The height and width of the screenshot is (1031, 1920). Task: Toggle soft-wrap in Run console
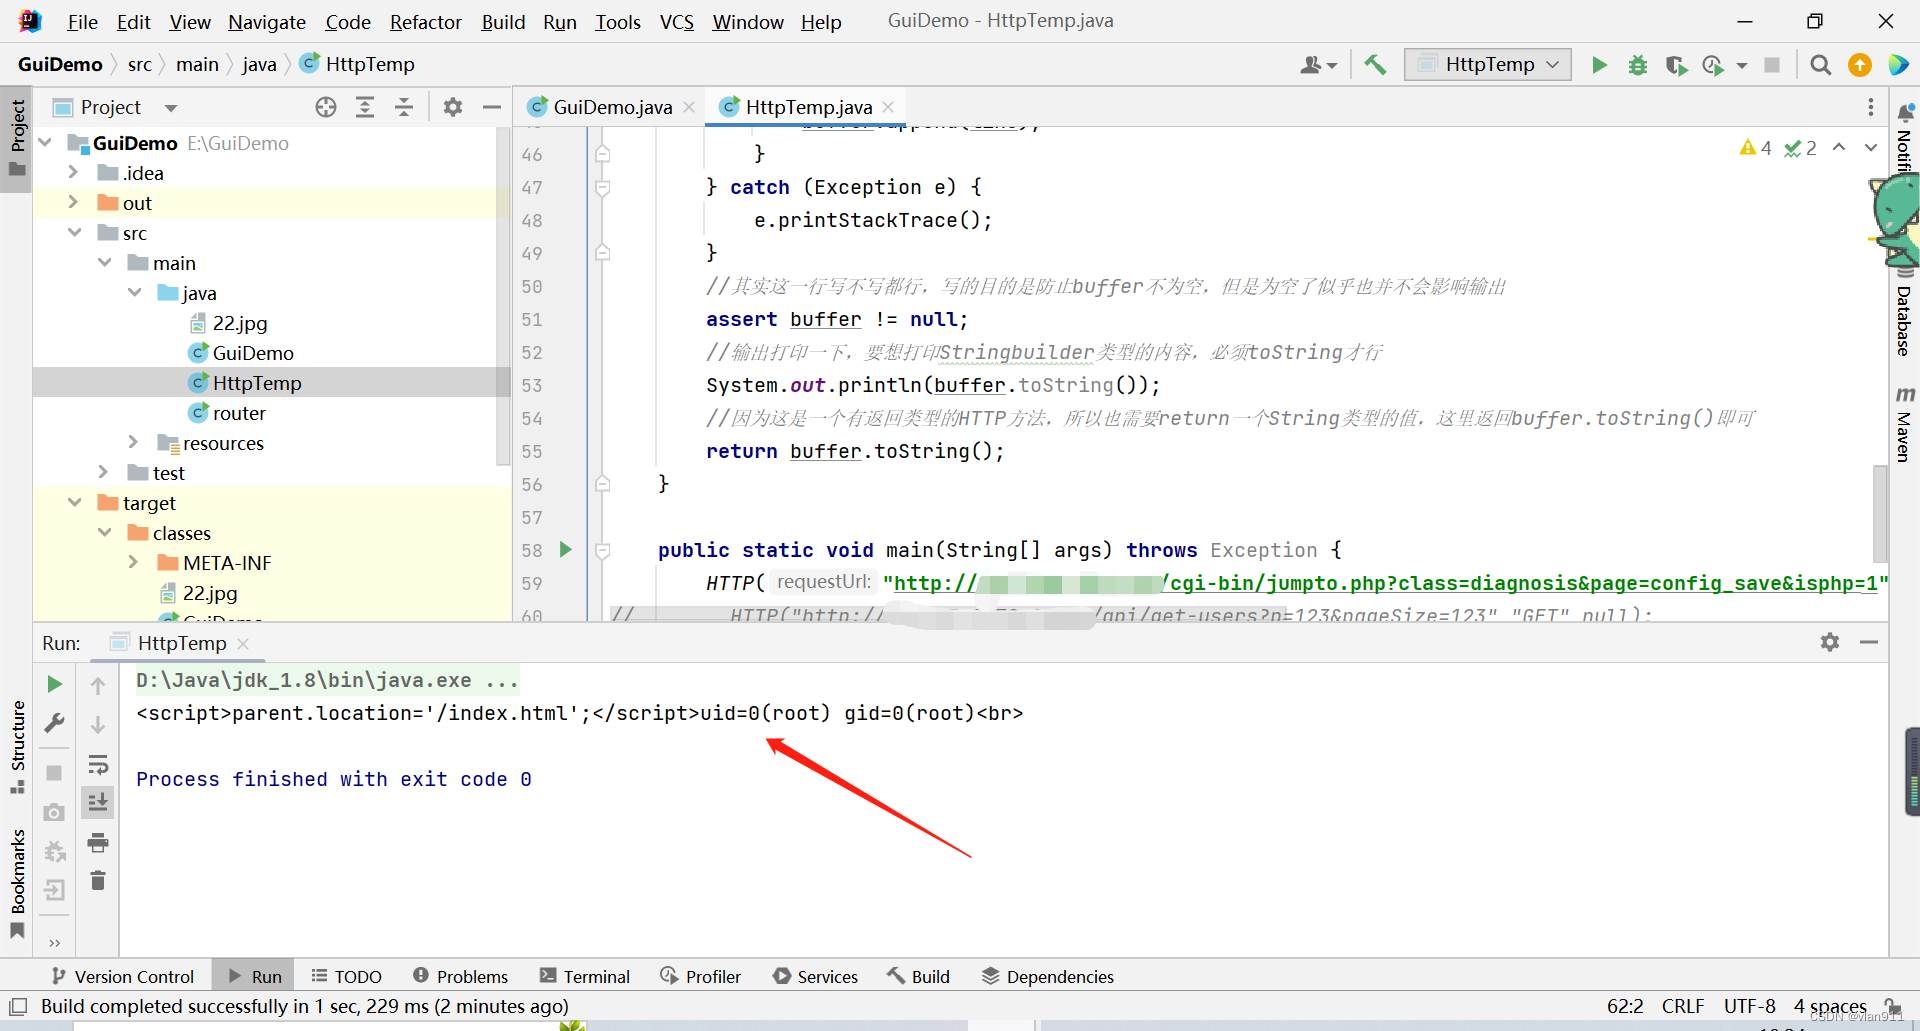(x=98, y=765)
